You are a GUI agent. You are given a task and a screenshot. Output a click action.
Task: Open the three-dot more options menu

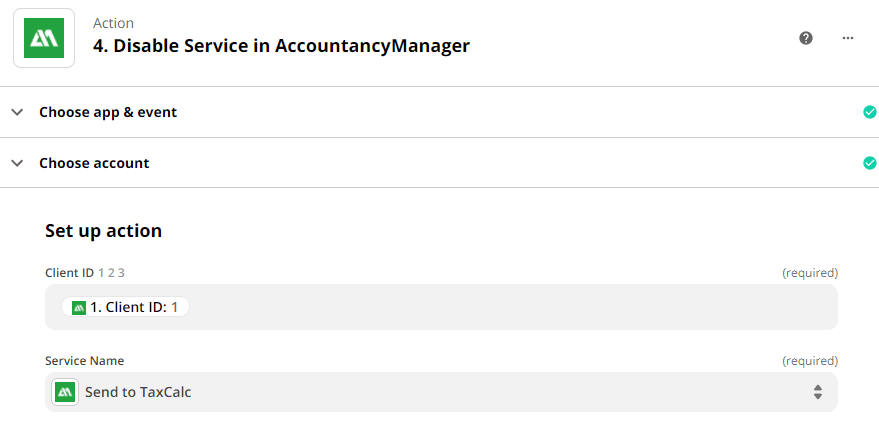click(848, 38)
